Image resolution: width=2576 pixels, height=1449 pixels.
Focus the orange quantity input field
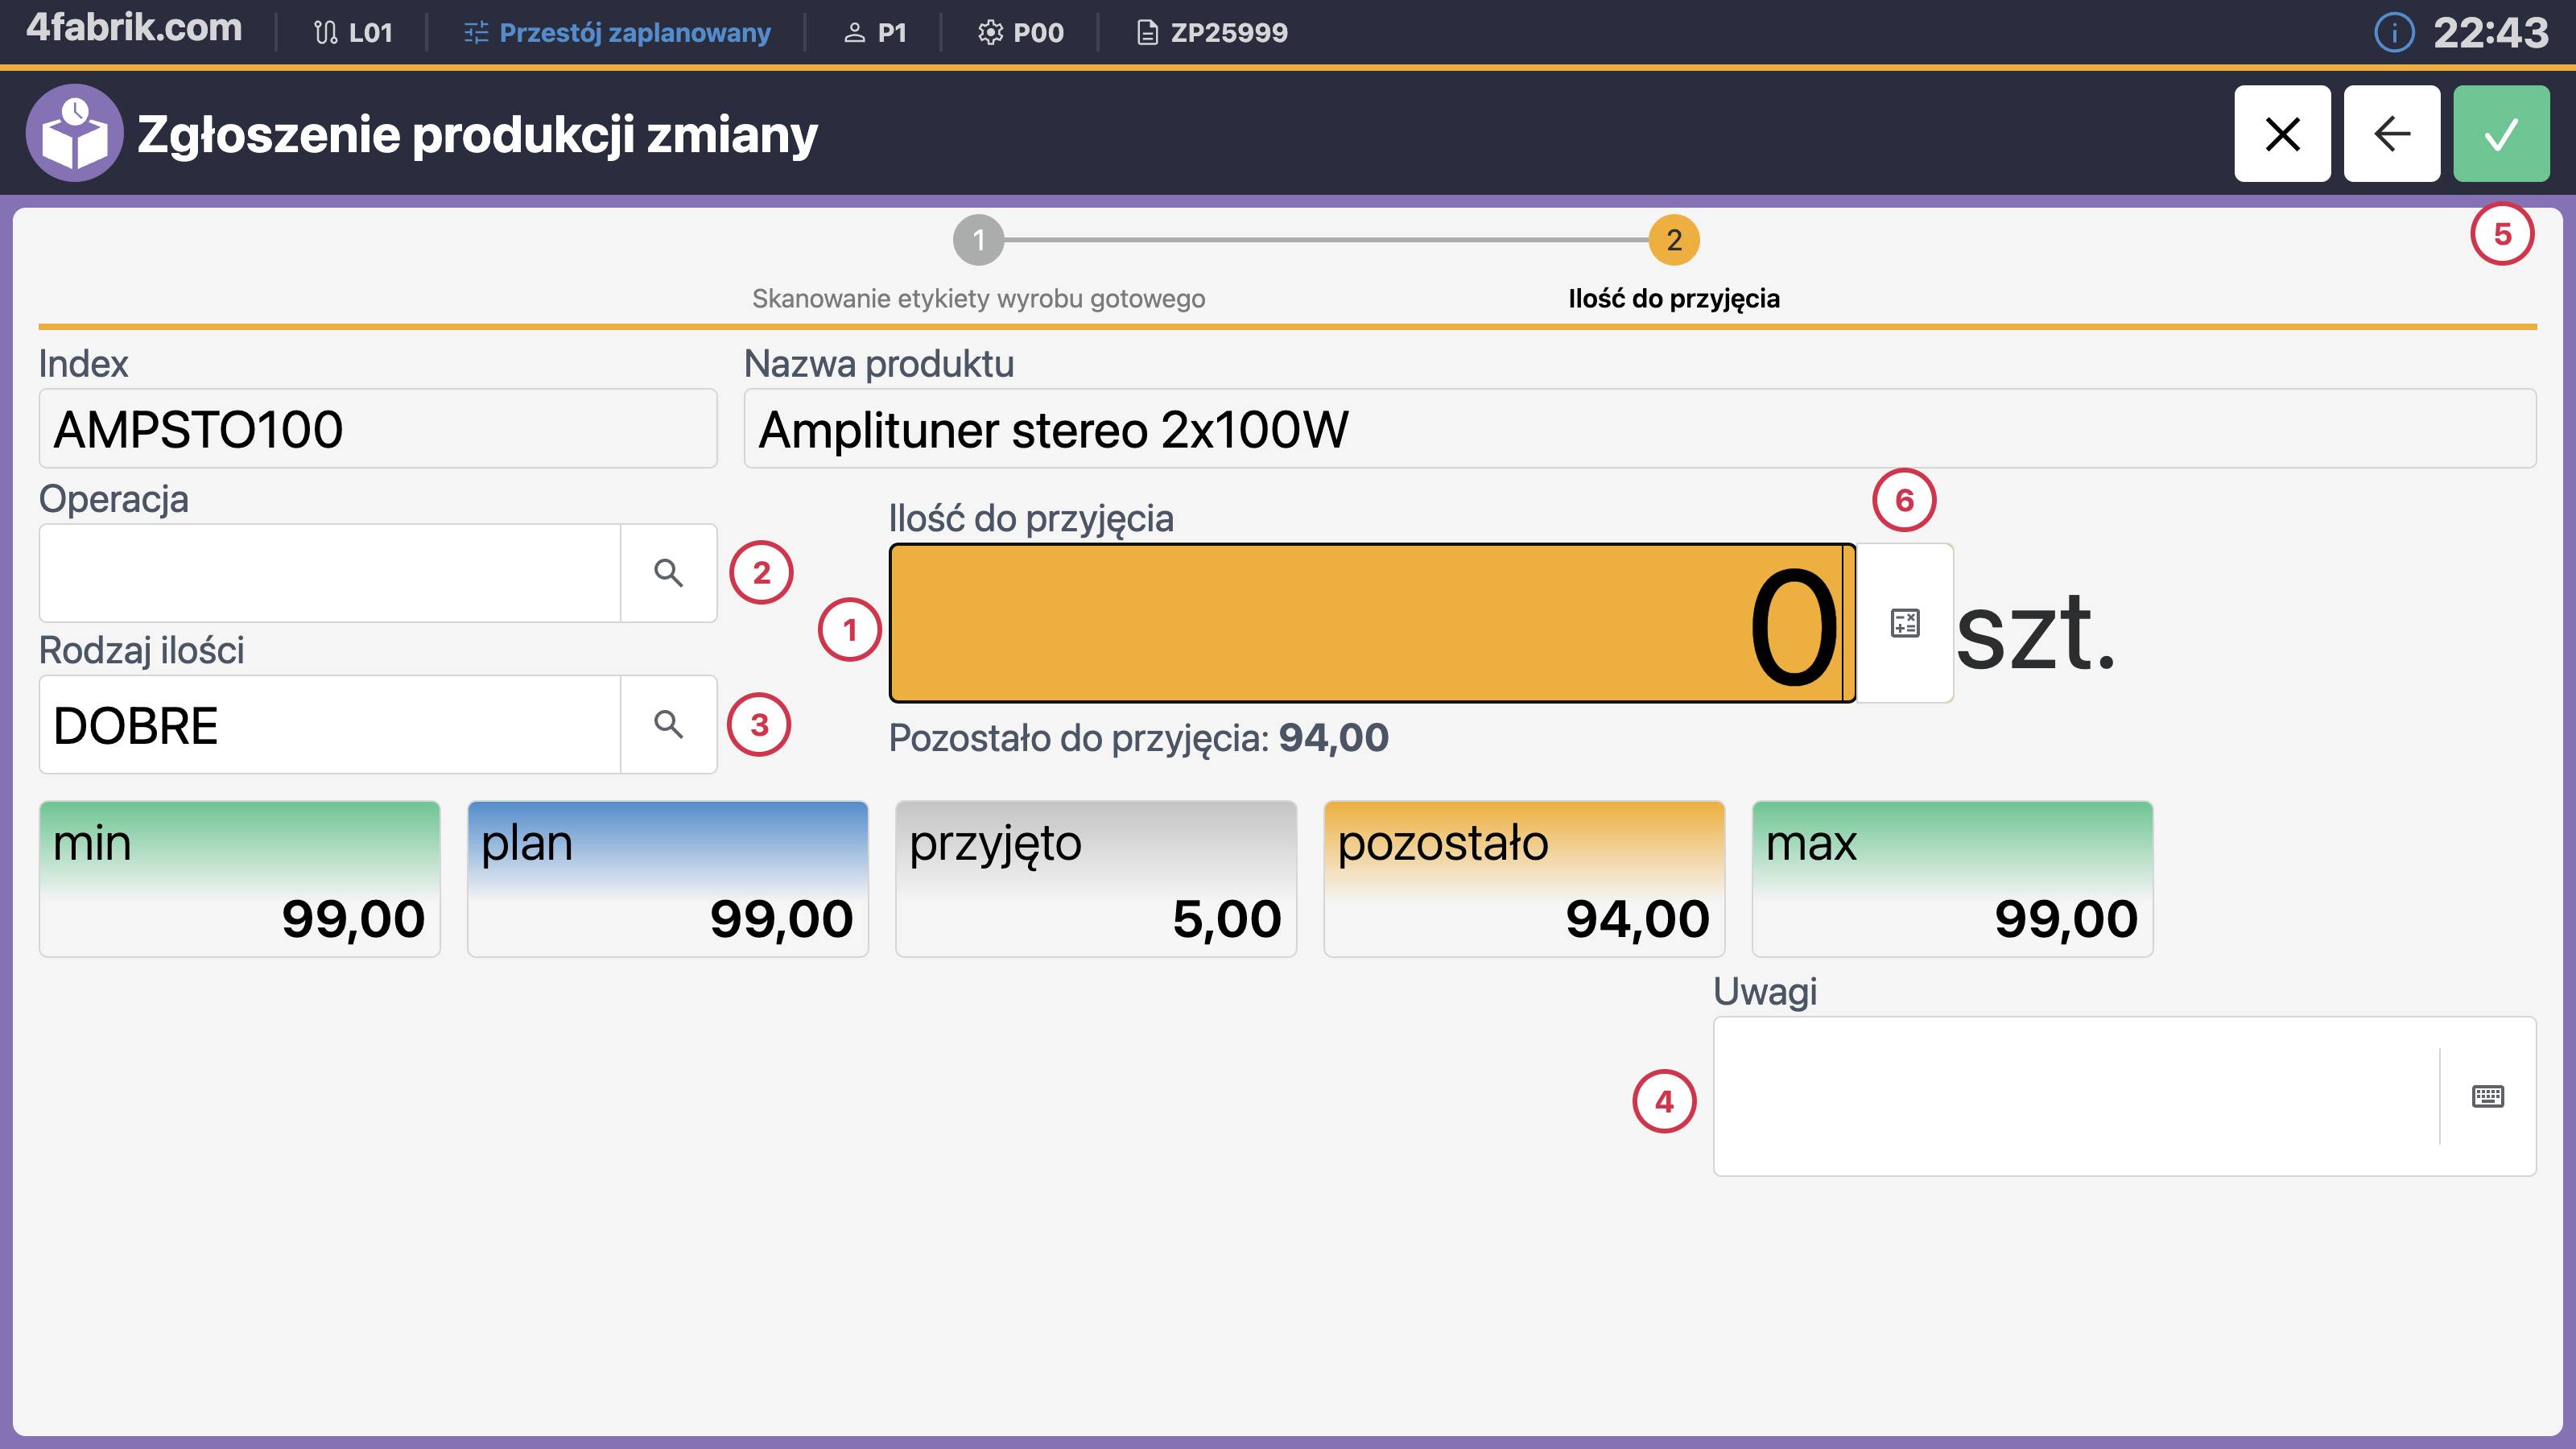tap(1370, 623)
